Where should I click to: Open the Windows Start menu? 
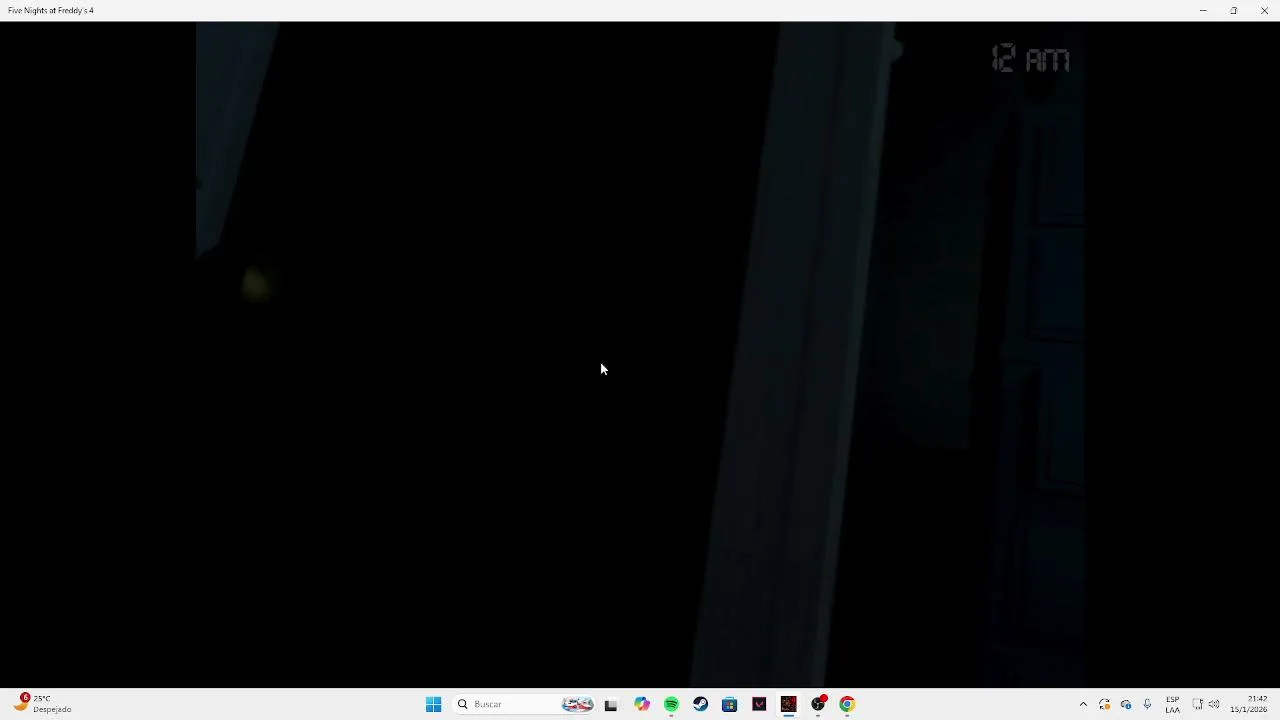(433, 704)
